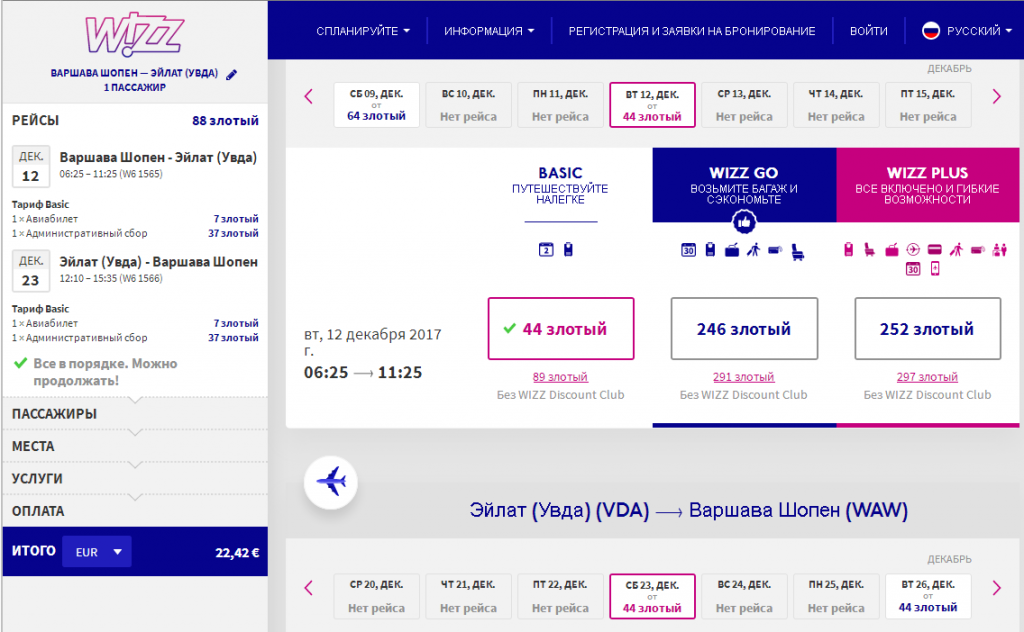
Task: Click the Wizz Air logo
Action: pos(135,34)
